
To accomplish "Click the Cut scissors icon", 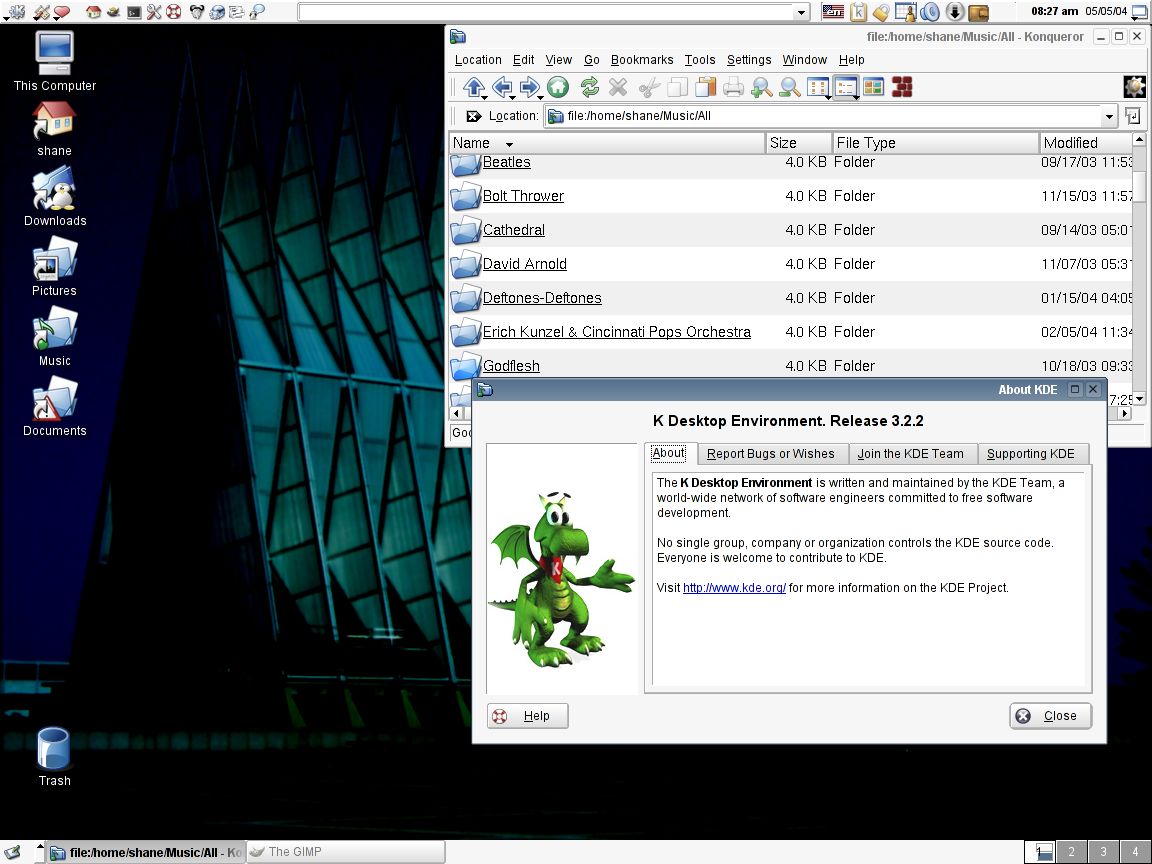I will coord(649,87).
